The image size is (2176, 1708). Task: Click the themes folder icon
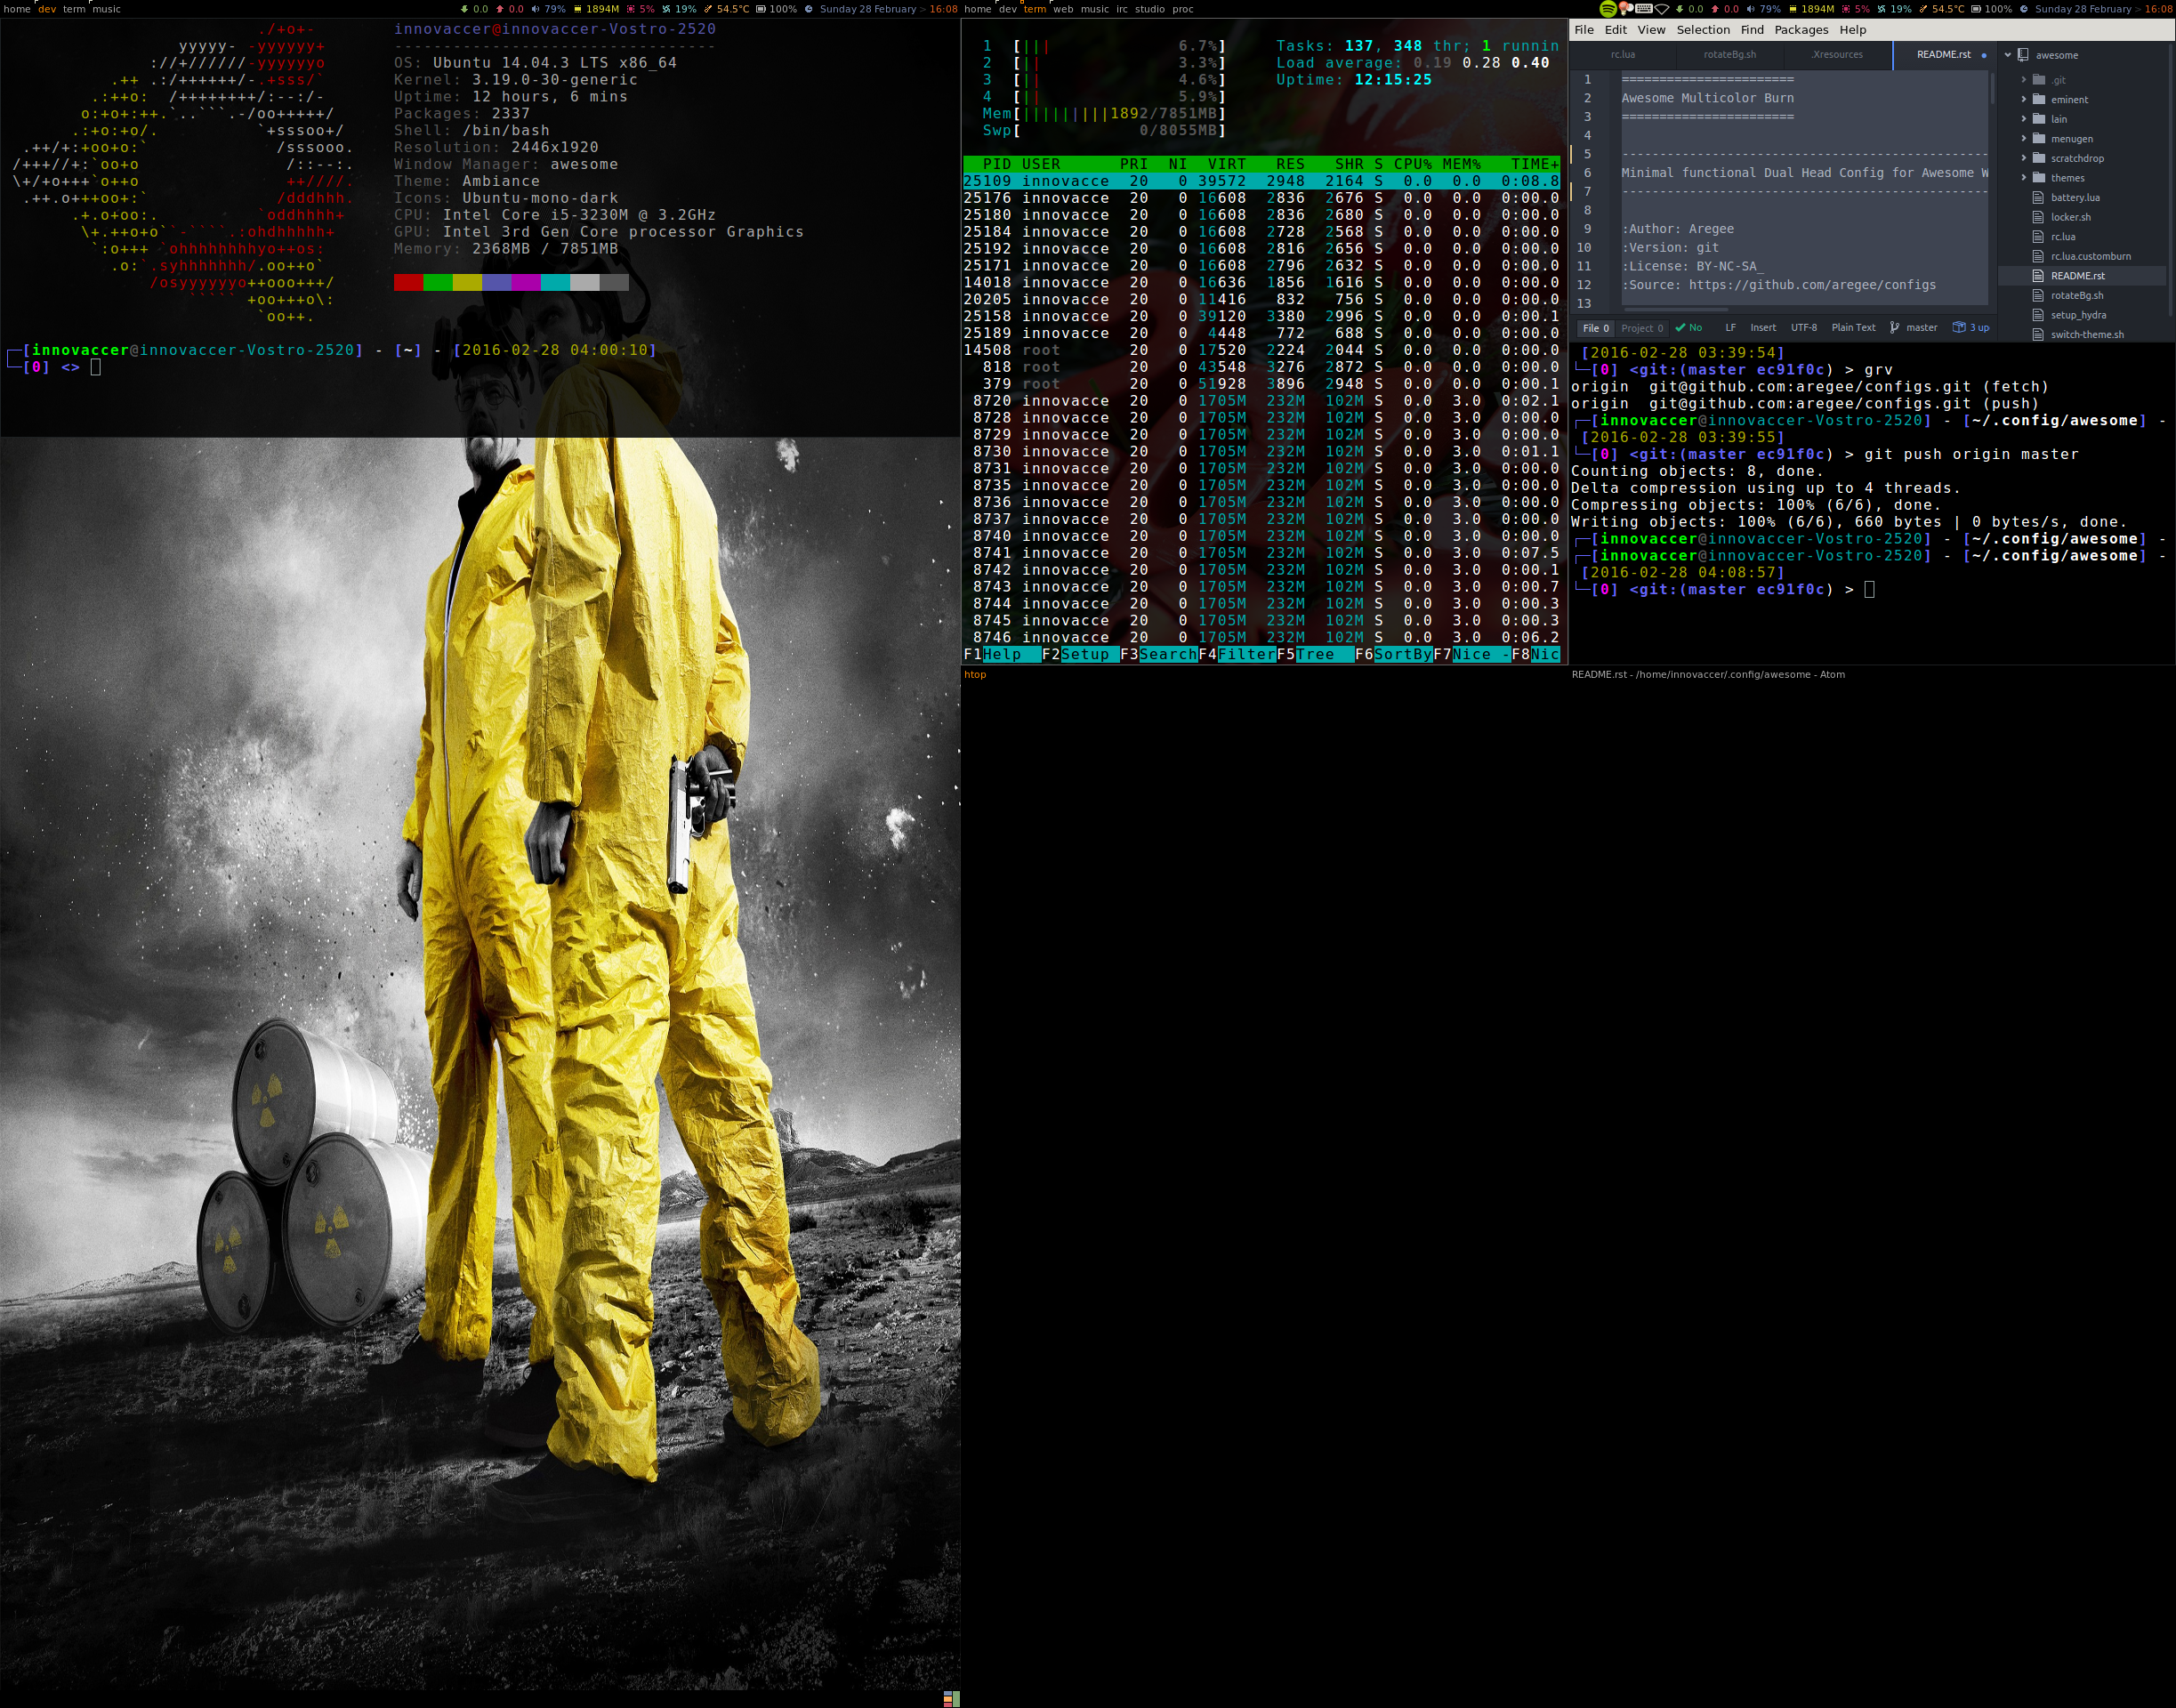[2038, 178]
